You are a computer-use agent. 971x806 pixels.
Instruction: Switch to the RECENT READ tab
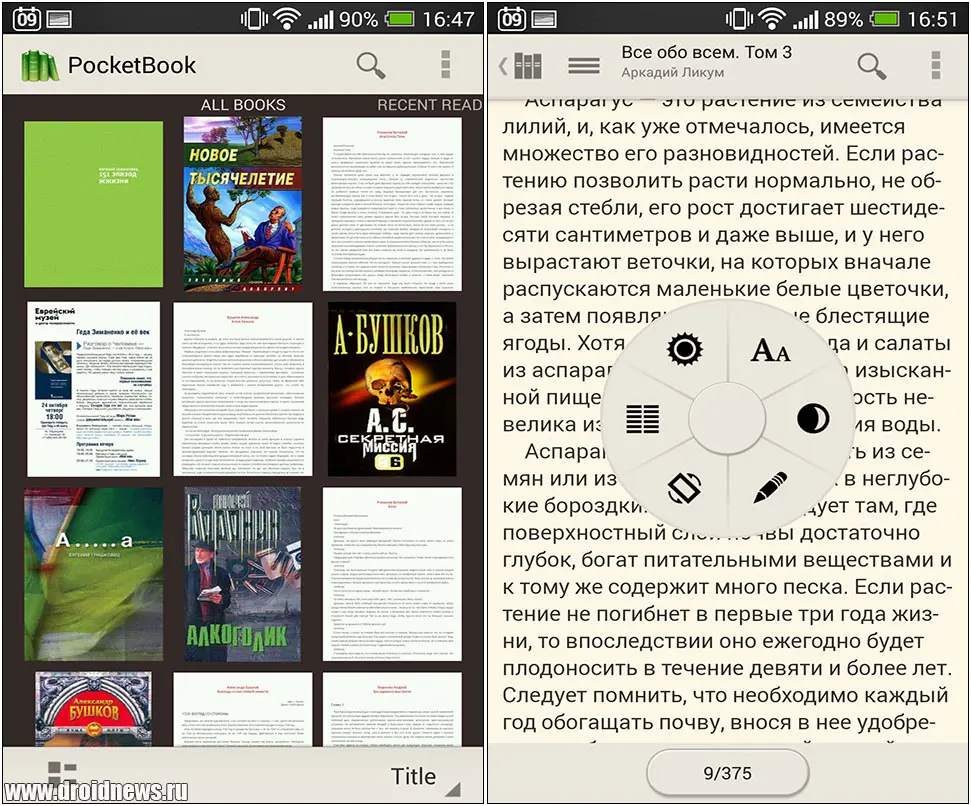click(429, 105)
